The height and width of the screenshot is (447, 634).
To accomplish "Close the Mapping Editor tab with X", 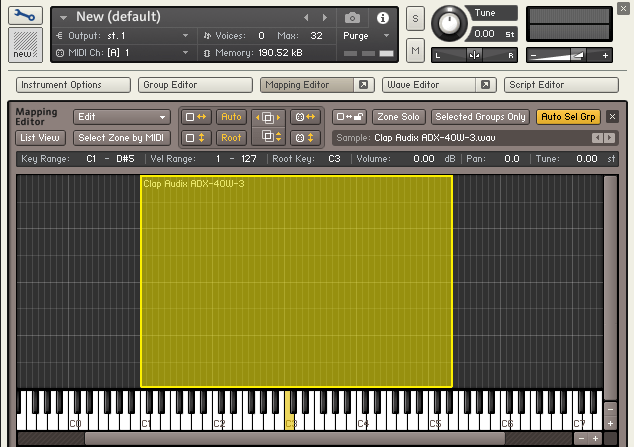I will [363, 85].
